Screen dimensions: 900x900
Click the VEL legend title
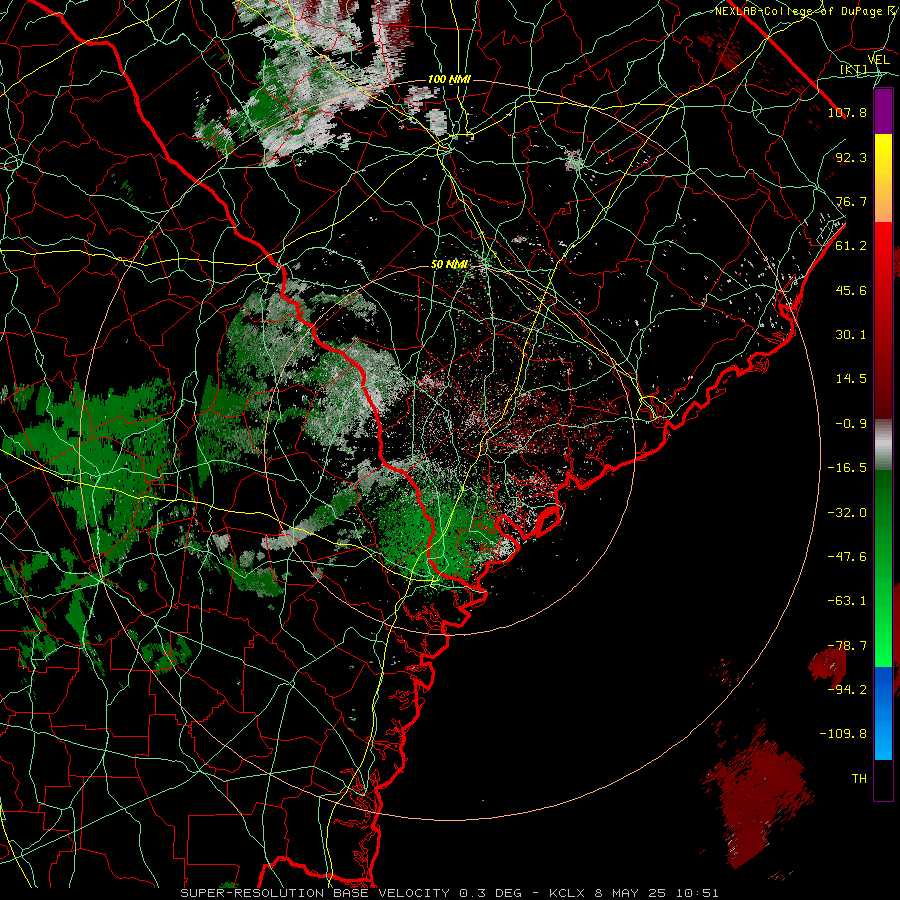point(878,60)
